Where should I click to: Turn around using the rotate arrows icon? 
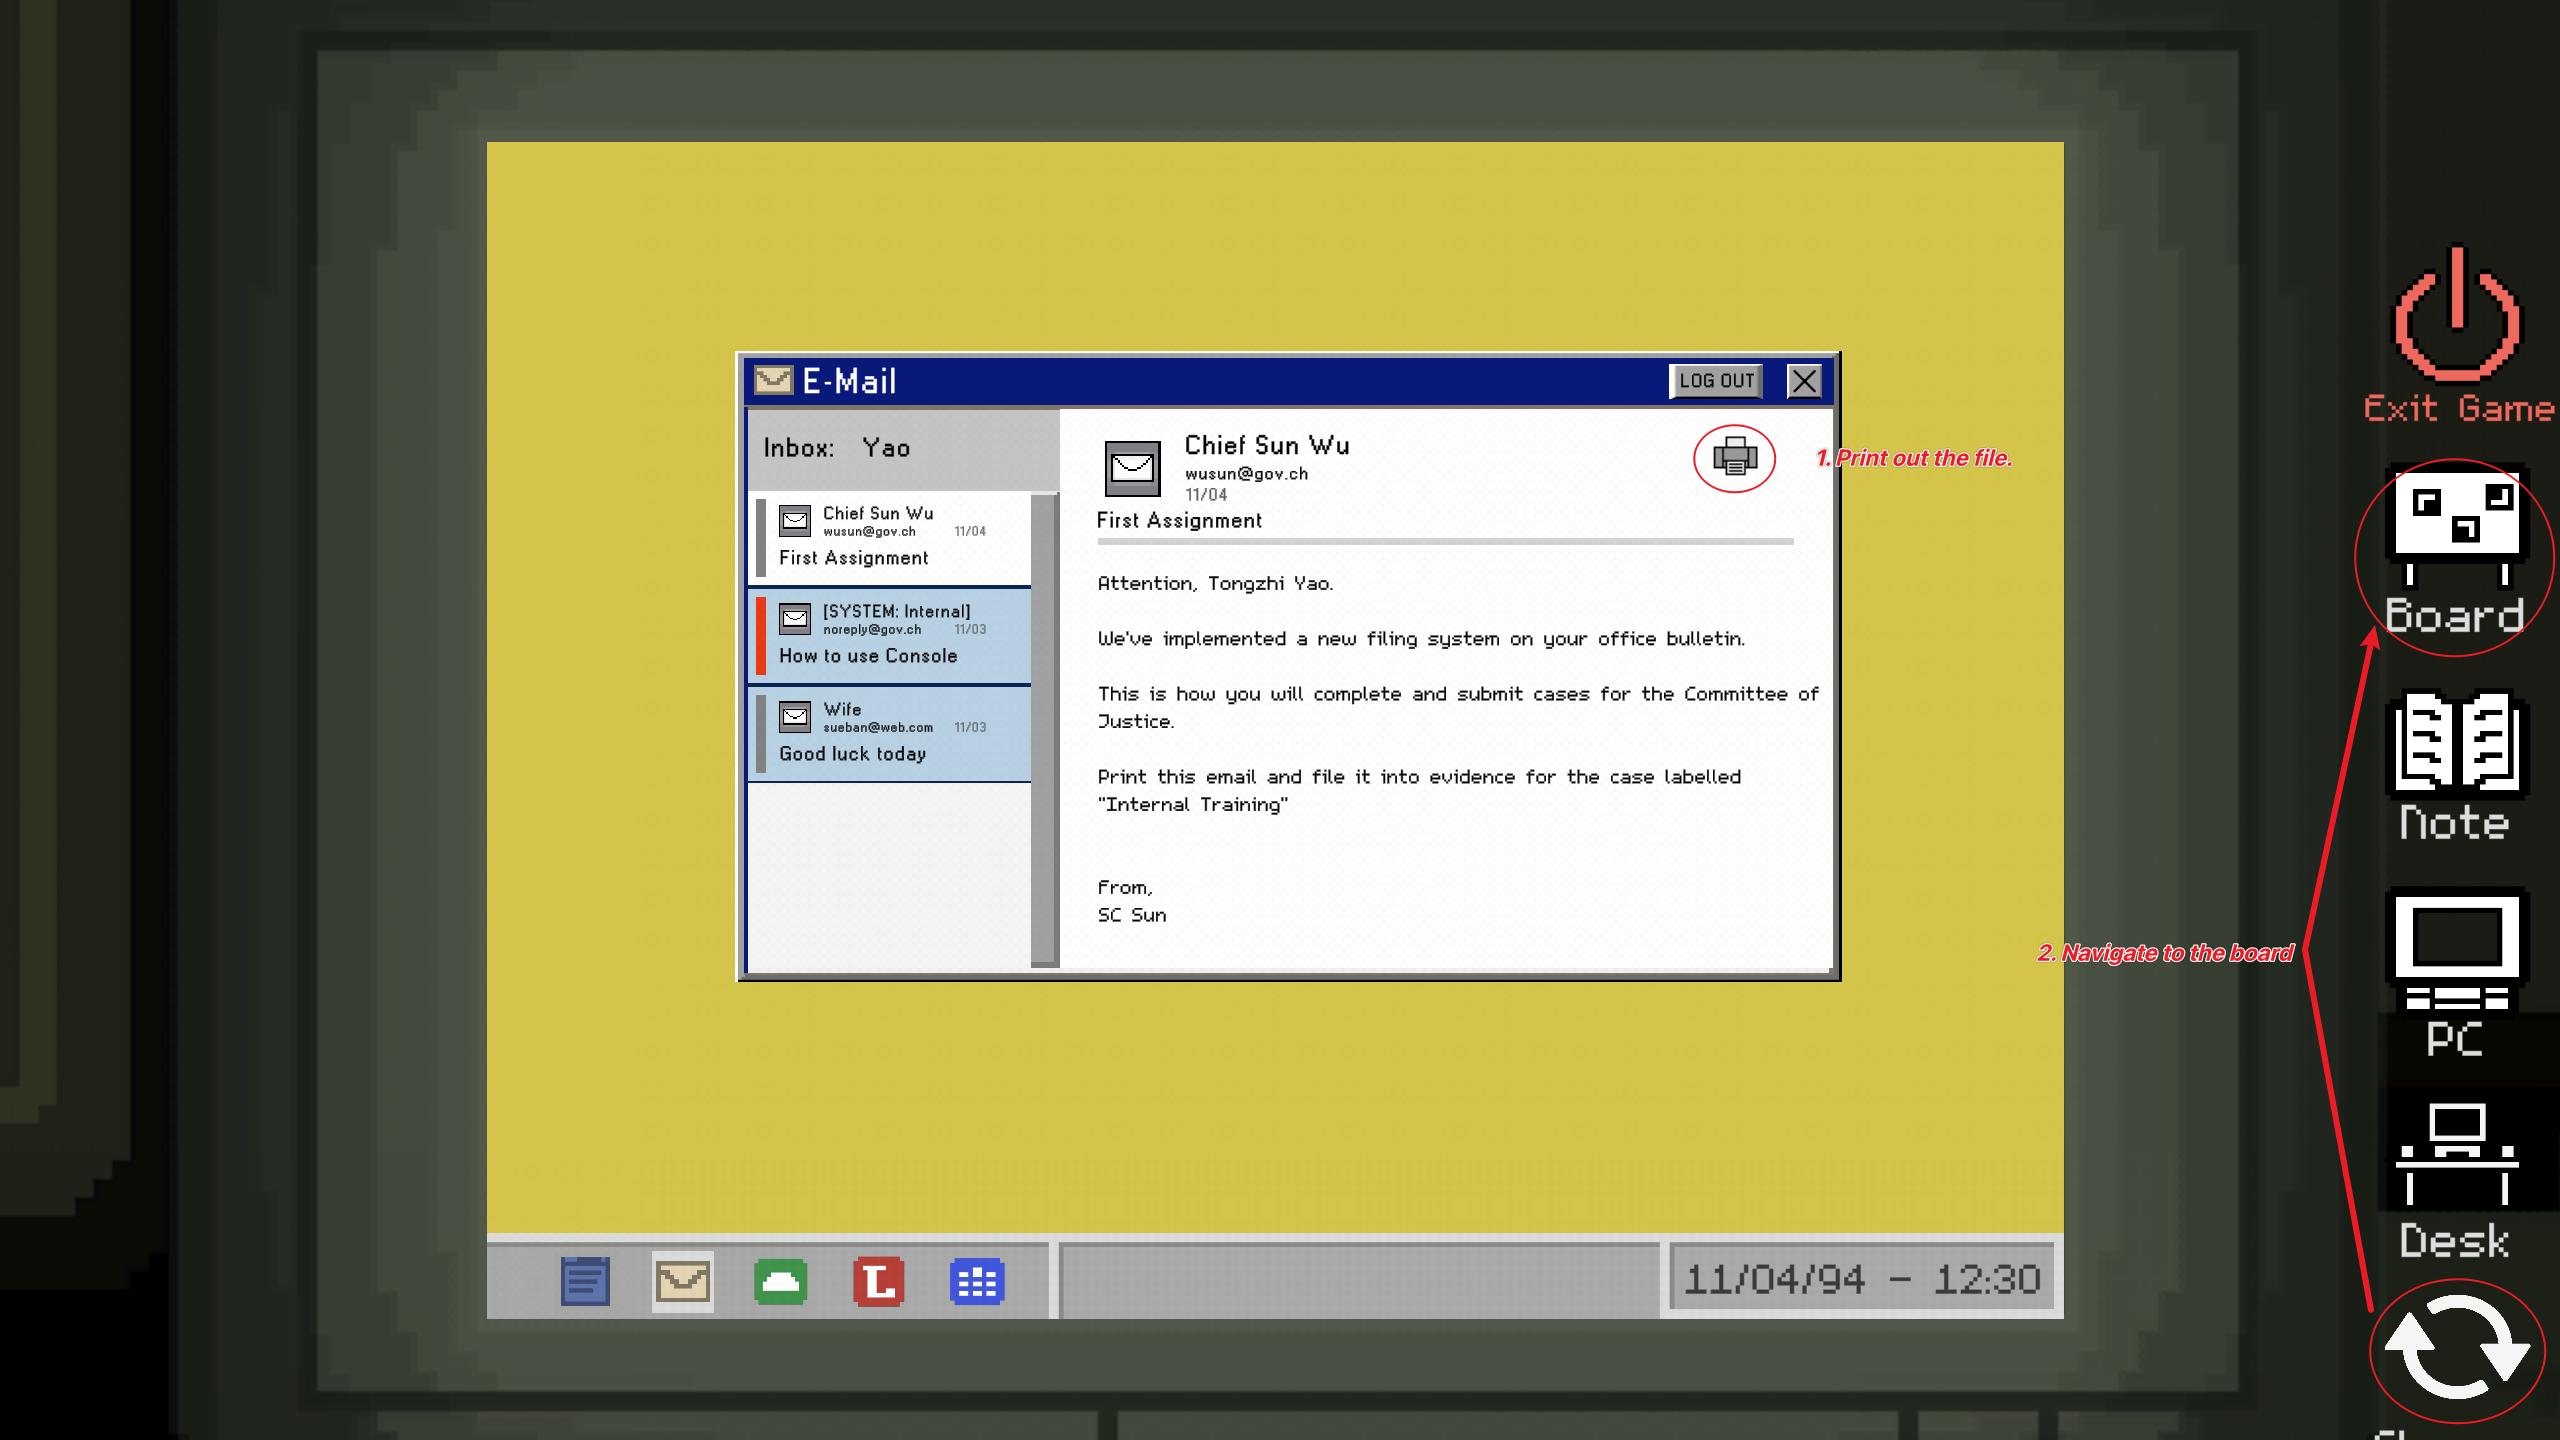point(2458,1349)
